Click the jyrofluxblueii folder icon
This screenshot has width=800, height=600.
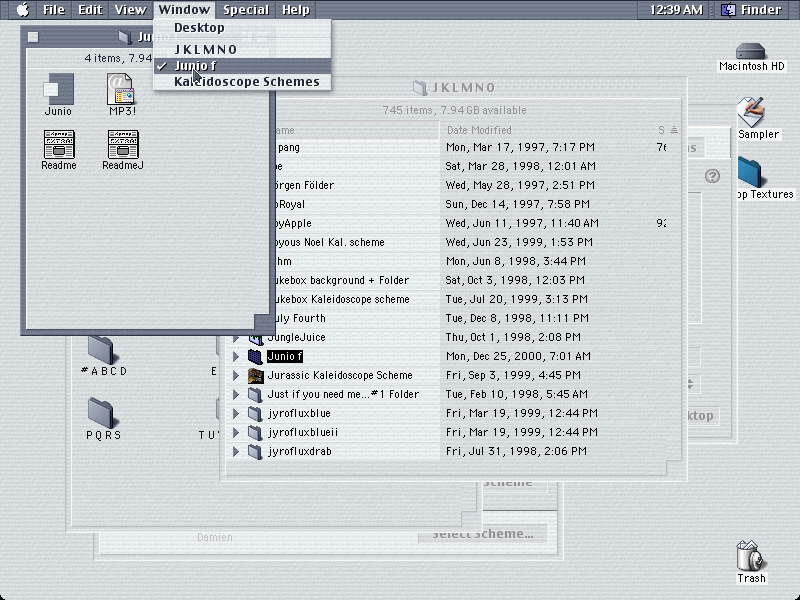click(255, 433)
